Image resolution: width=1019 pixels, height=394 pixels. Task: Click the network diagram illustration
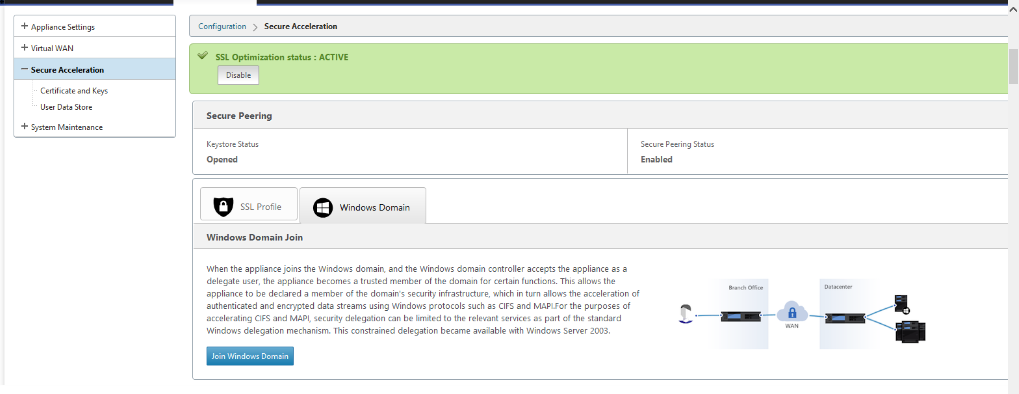801,315
